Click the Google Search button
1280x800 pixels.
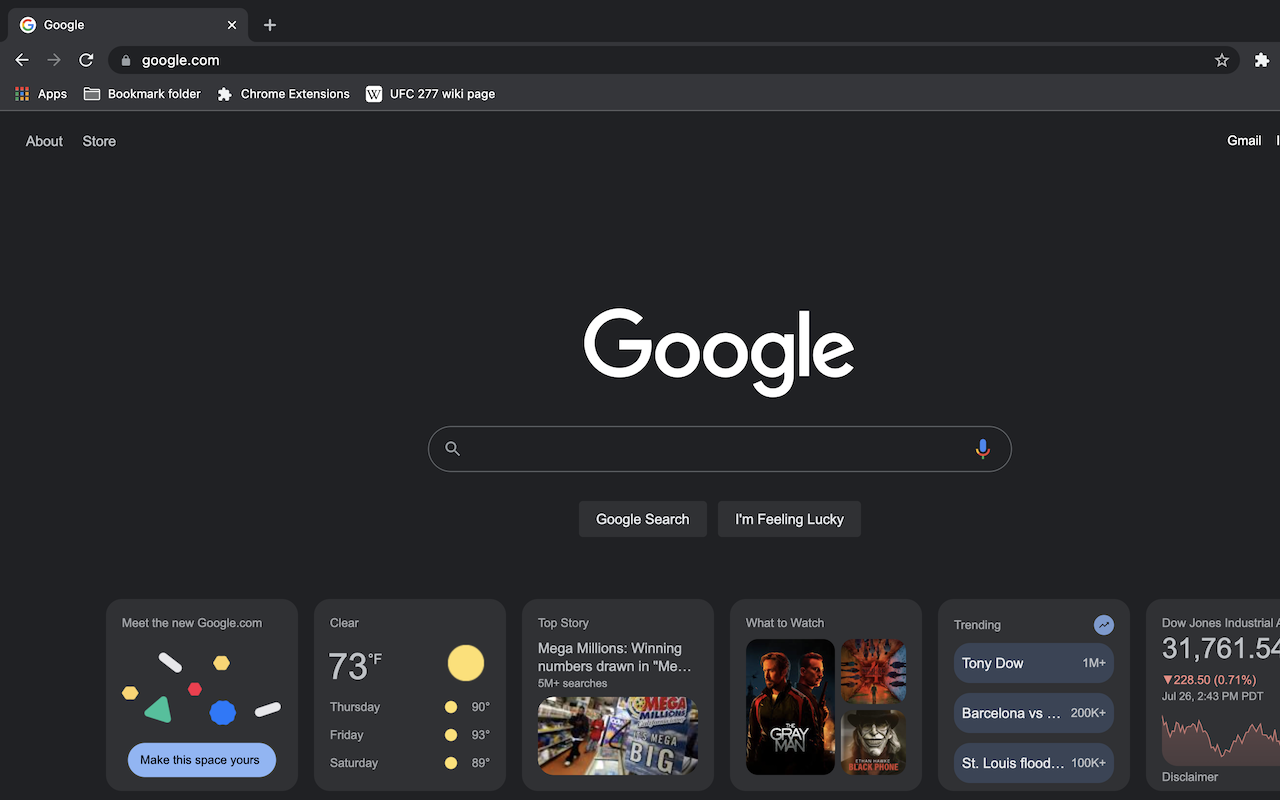(642, 519)
